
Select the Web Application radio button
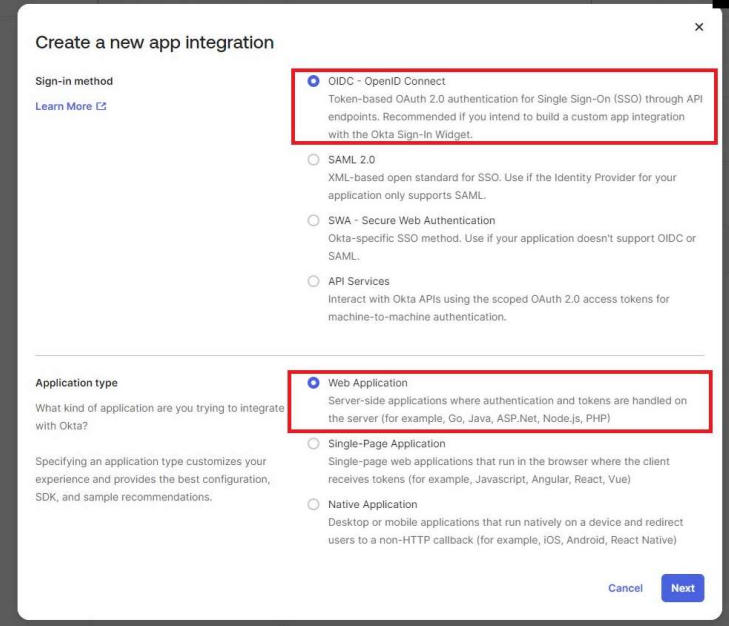(314, 383)
